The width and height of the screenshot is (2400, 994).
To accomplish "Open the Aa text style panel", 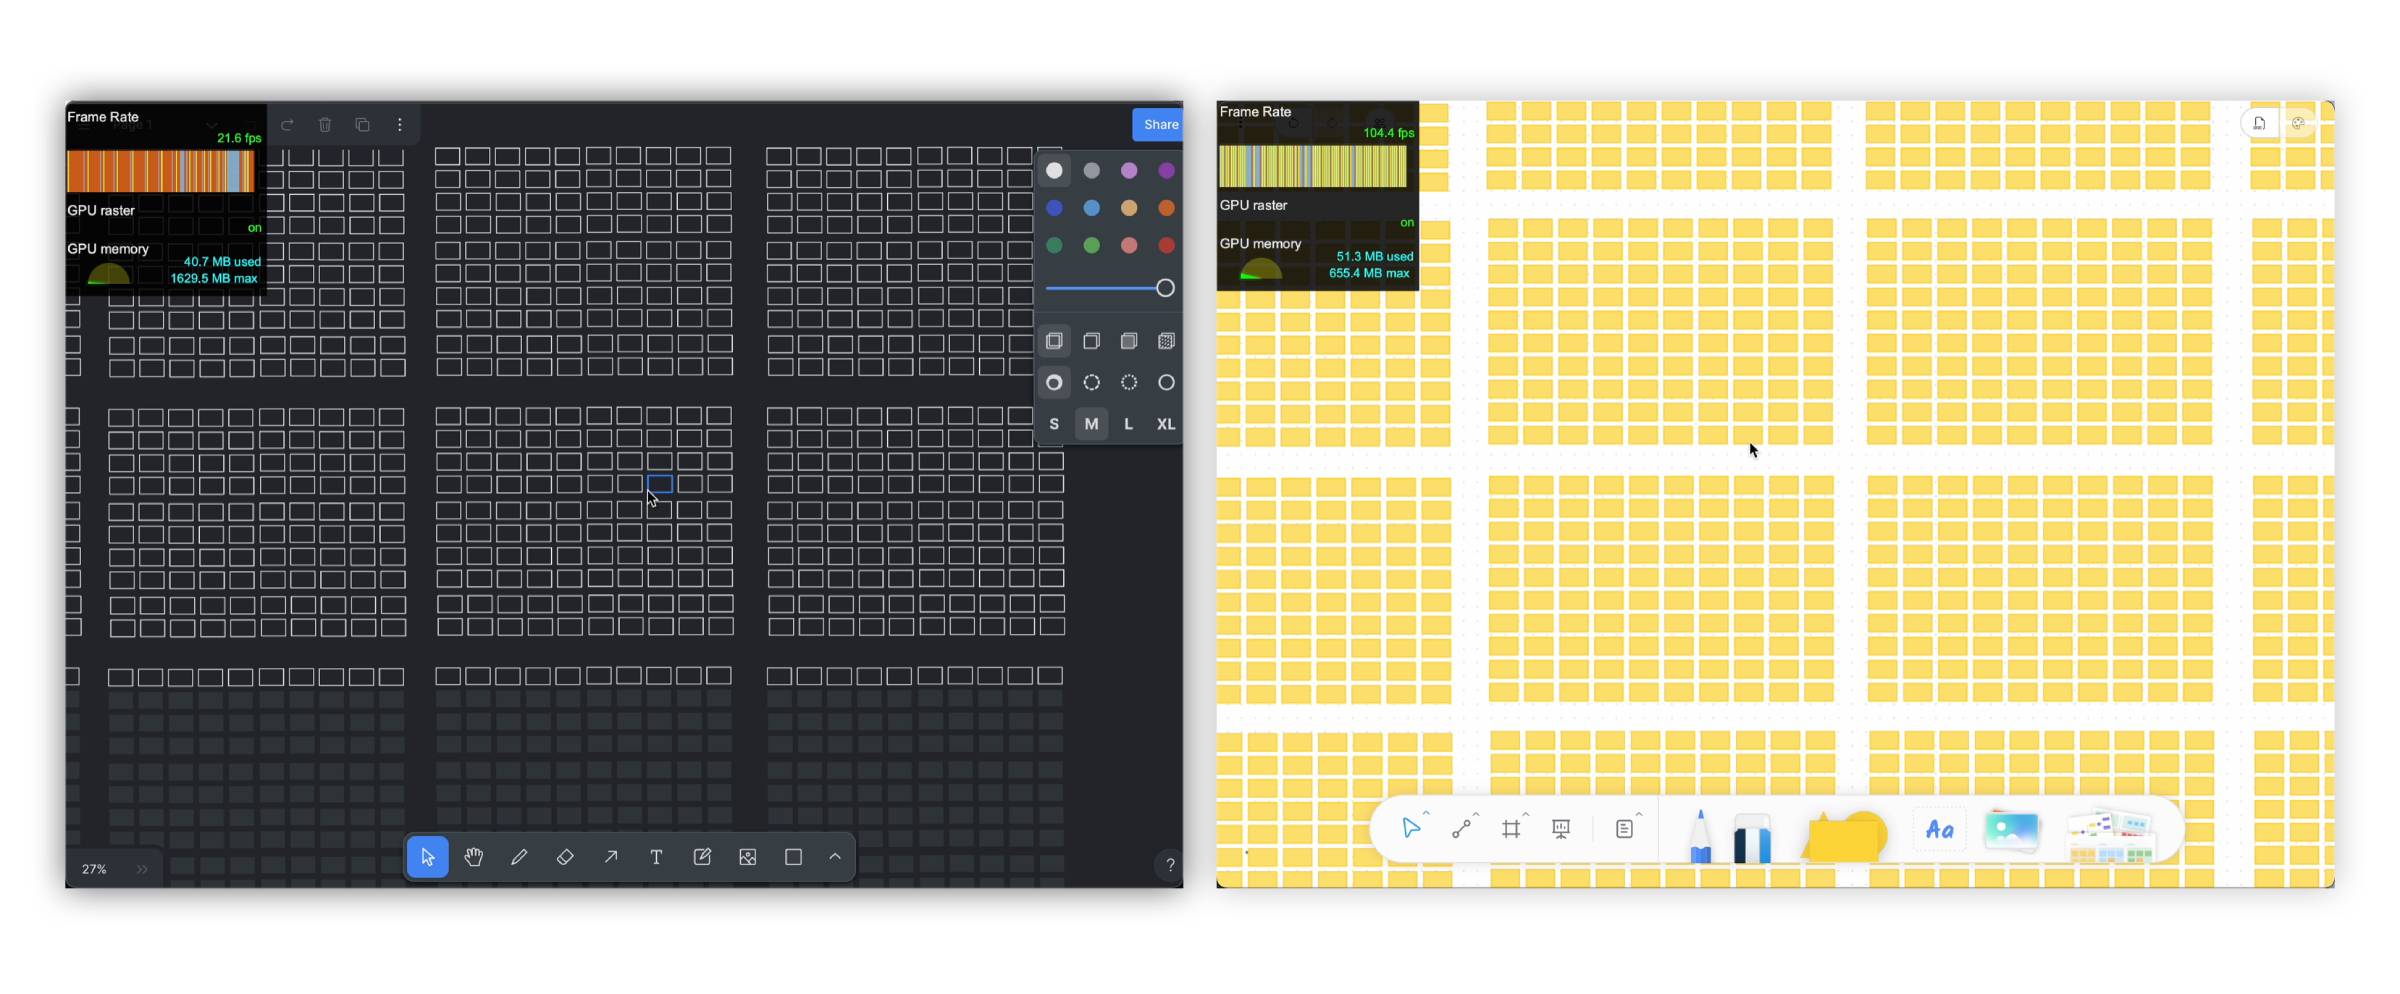I will click(x=1939, y=829).
